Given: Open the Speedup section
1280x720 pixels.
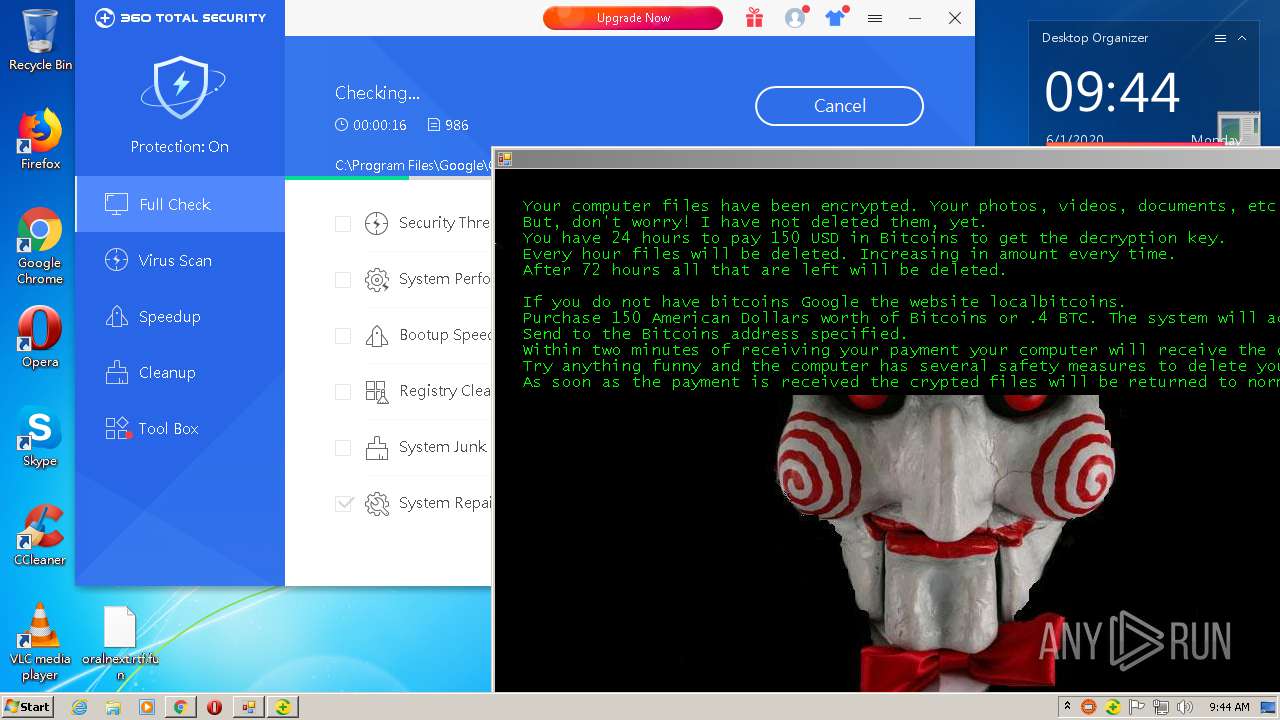Looking at the screenshot, I should point(180,316).
